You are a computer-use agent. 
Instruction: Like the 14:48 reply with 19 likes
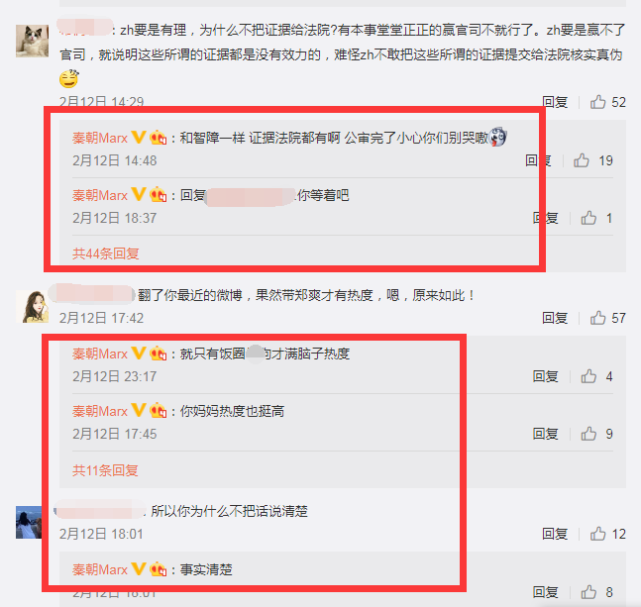click(x=581, y=161)
